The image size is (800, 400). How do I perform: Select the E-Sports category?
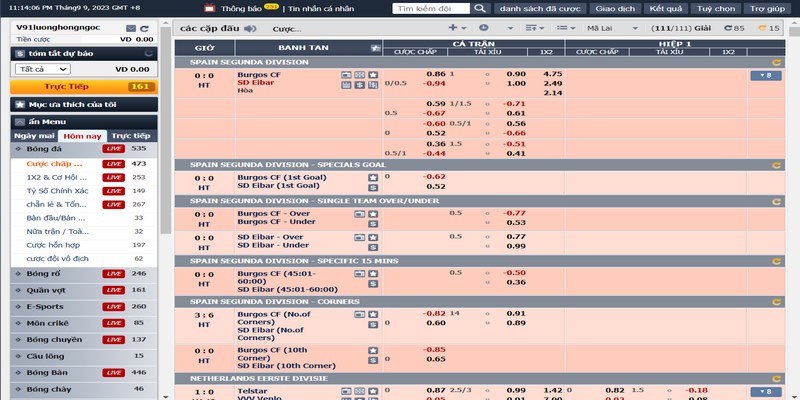tap(84, 307)
